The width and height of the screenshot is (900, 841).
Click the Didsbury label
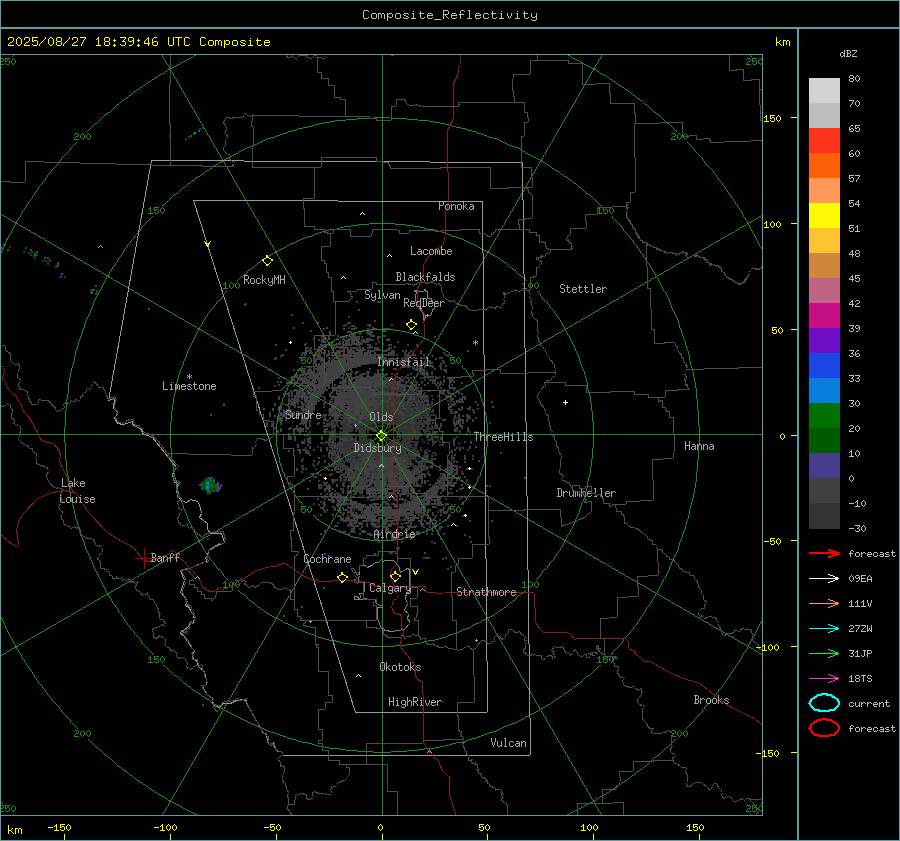(x=377, y=448)
